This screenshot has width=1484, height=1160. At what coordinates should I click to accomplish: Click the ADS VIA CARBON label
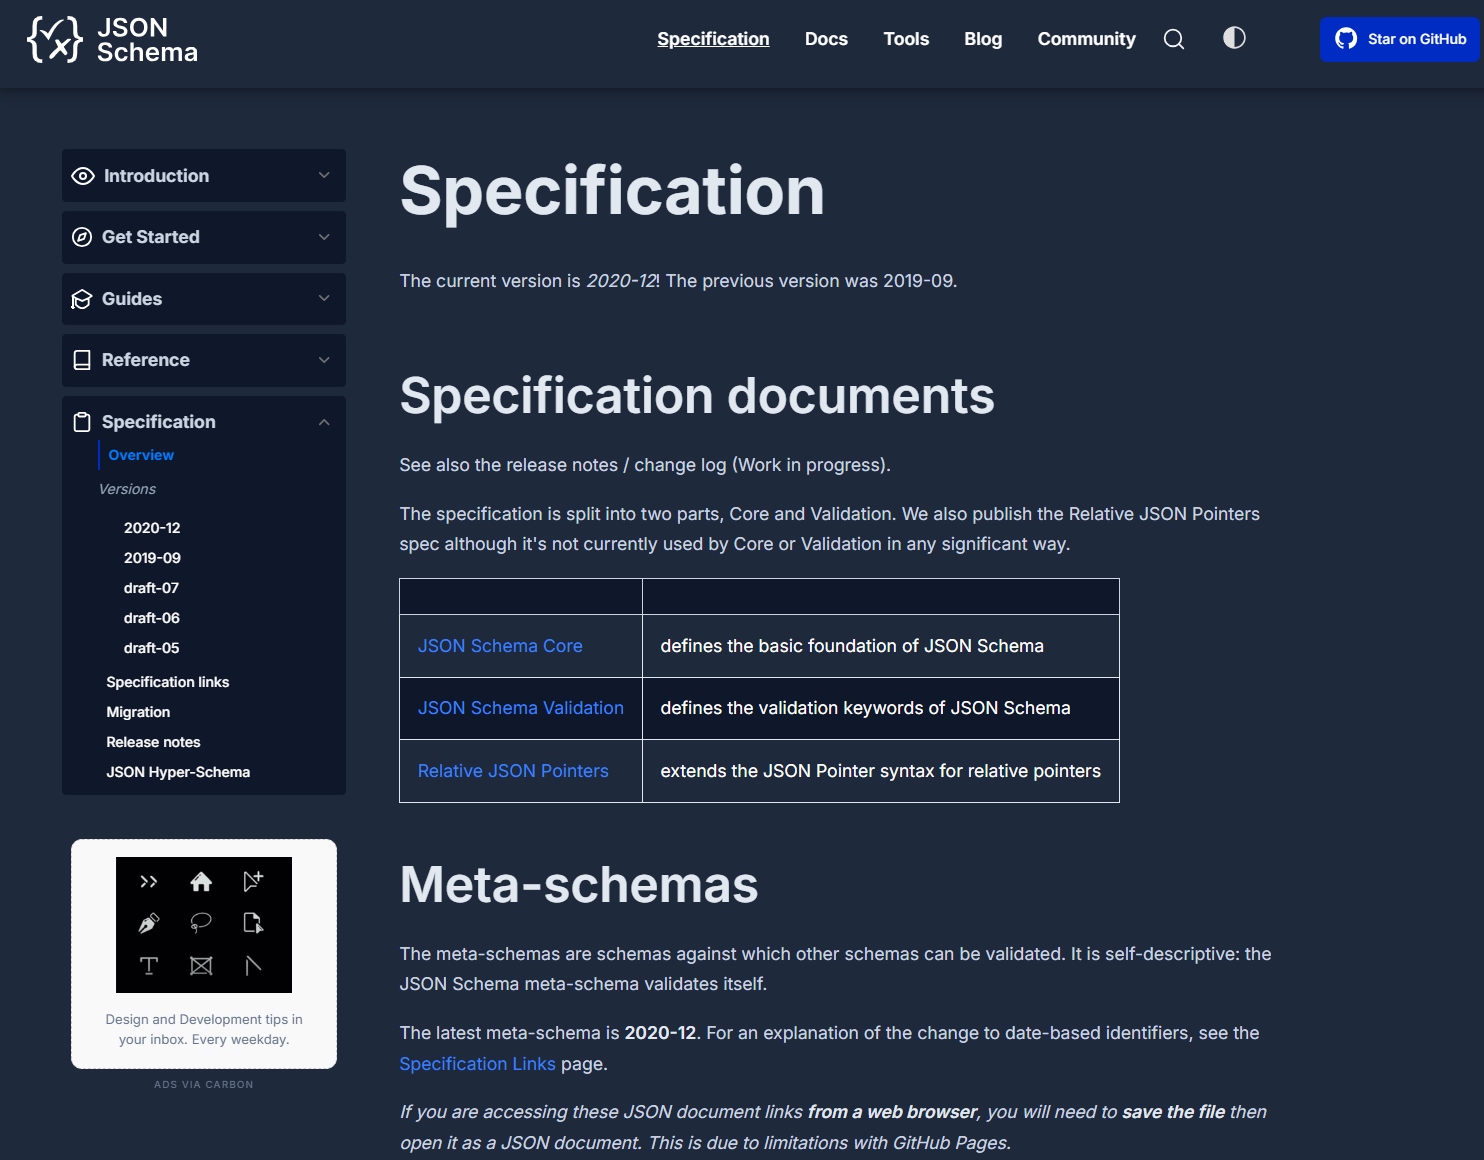(204, 1084)
